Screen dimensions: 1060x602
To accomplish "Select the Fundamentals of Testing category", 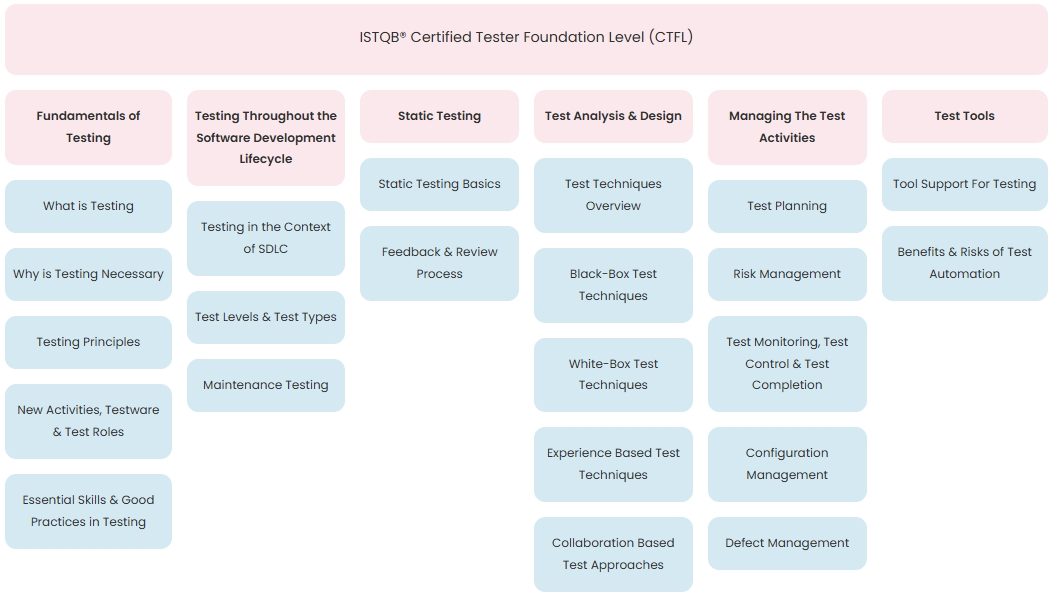I will (x=88, y=127).
